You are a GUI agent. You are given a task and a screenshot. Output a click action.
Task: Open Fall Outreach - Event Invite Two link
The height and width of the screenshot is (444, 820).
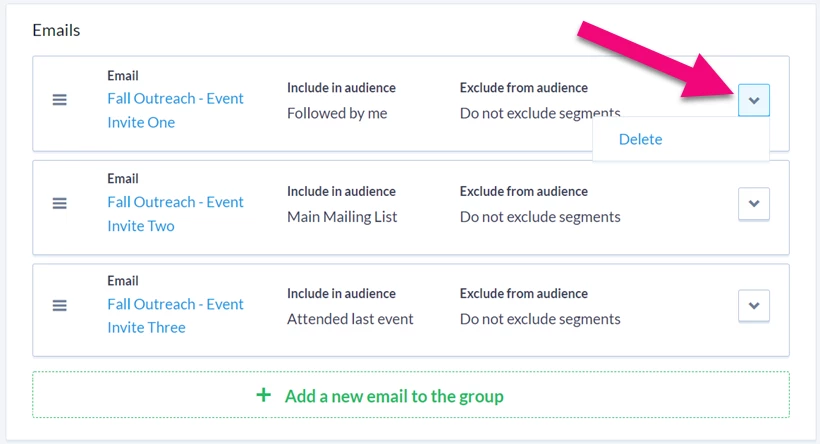175,214
